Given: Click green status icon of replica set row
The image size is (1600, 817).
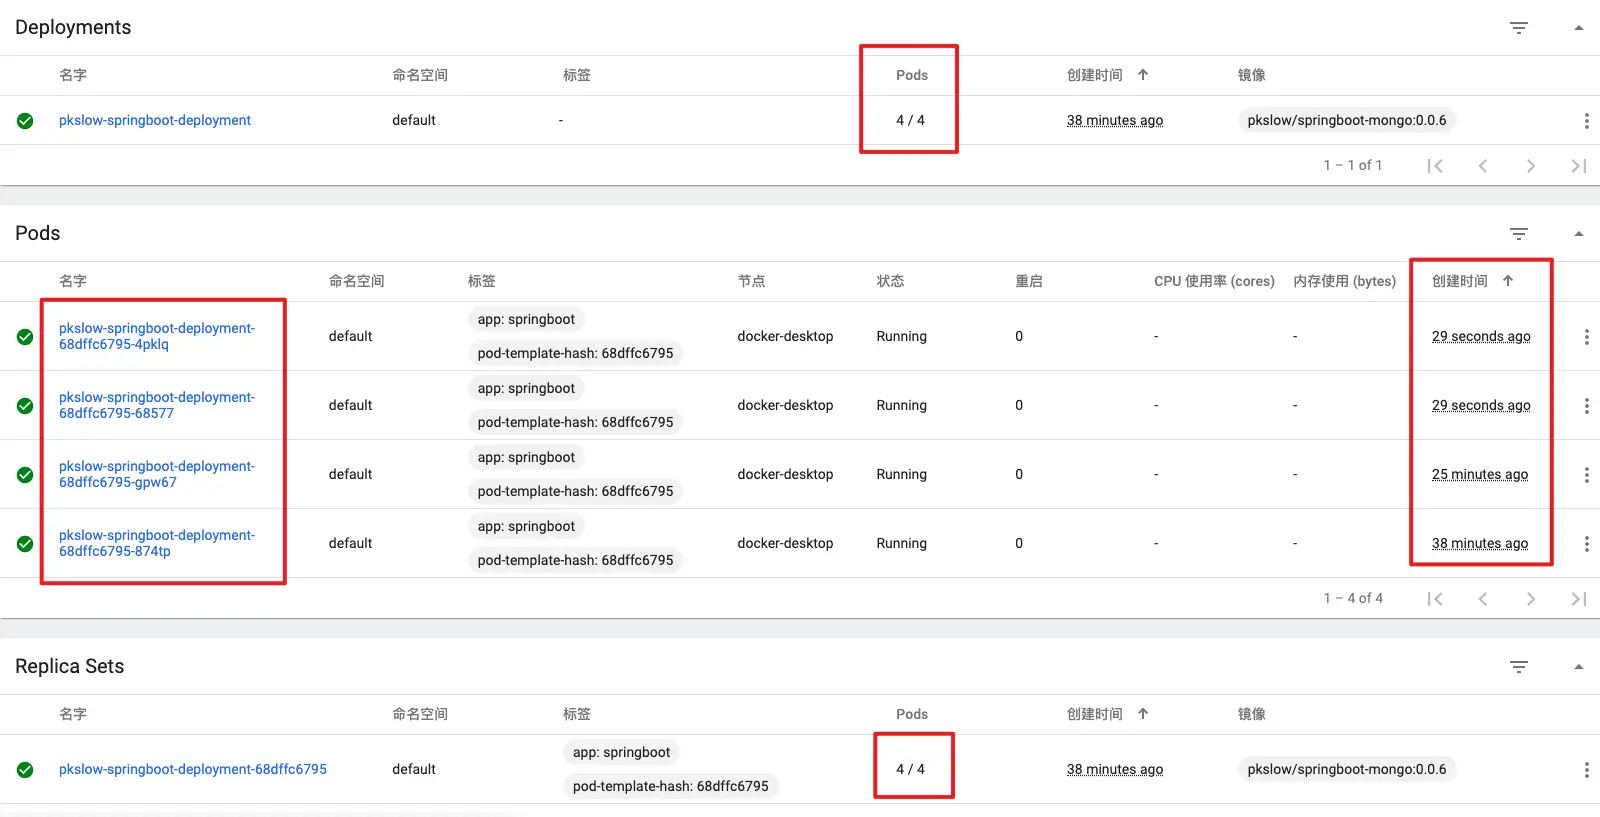Looking at the screenshot, I should (x=25, y=770).
